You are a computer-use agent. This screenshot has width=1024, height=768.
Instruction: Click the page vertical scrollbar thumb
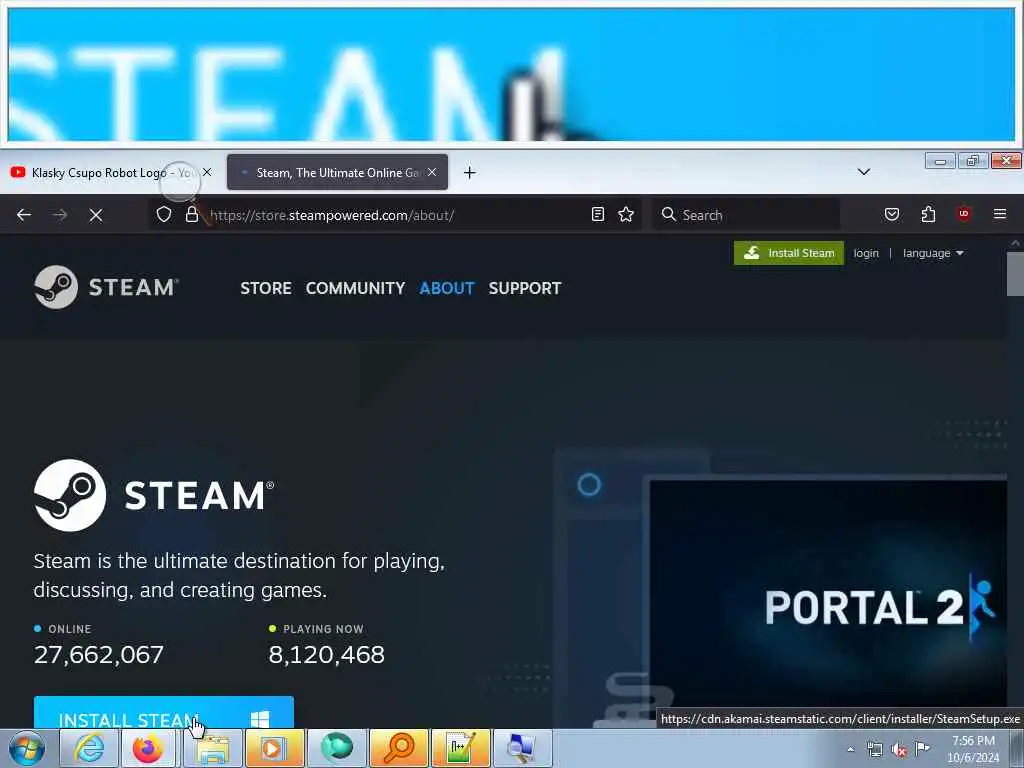coord(1015,274)
